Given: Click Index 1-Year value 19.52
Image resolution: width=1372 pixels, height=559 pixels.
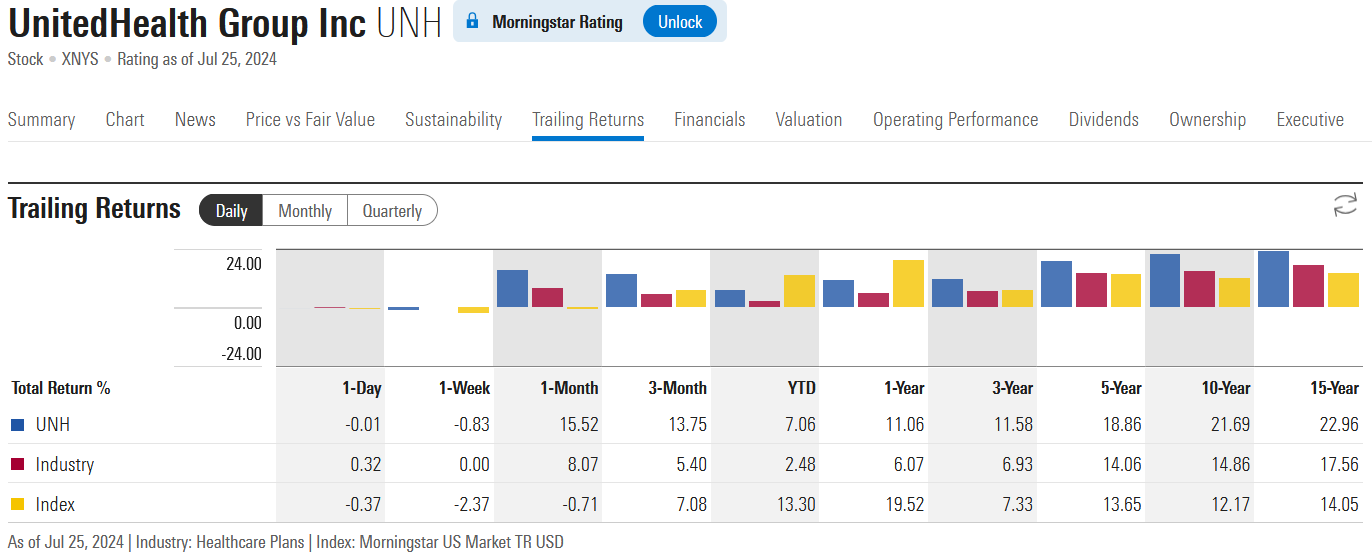Looking at the screenshot, I should coord(904,505).
